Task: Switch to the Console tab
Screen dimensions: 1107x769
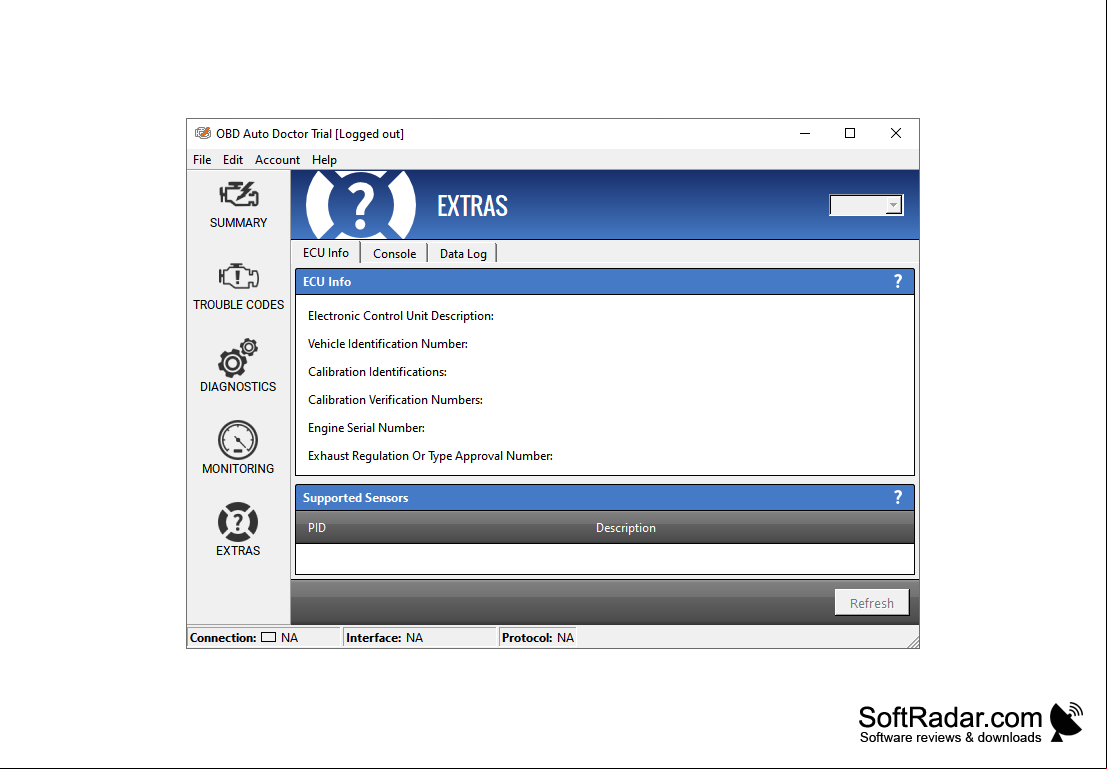Action: 395,254
